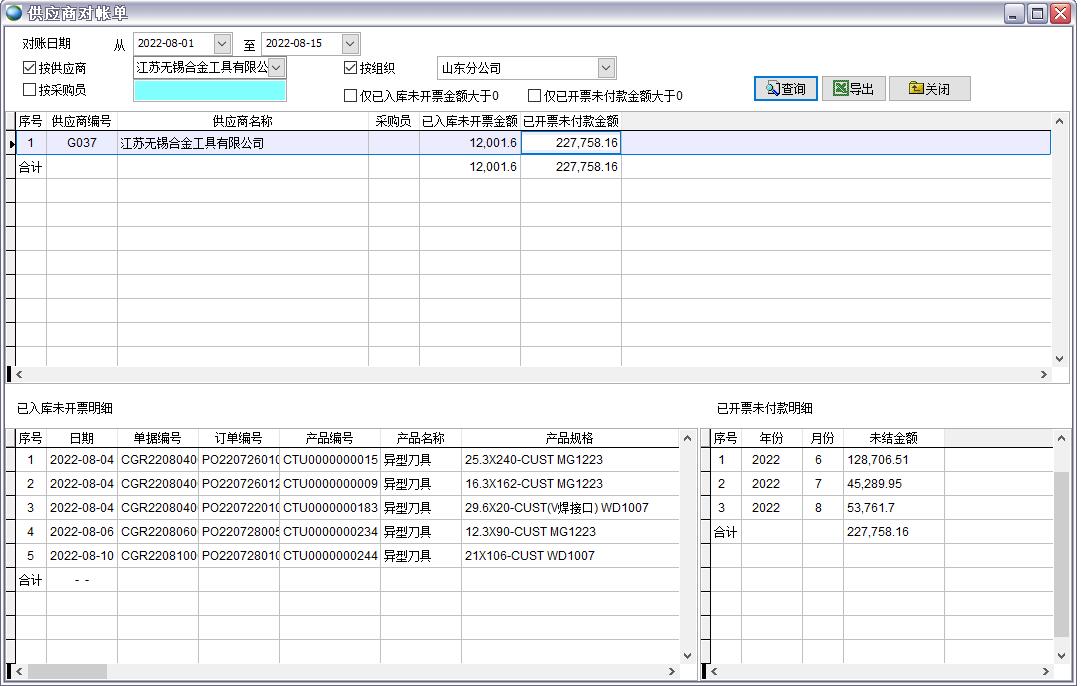The image size is (1081, 686).
Task: Click the 供应商名称 column header
Action: [x=242, y=121]
